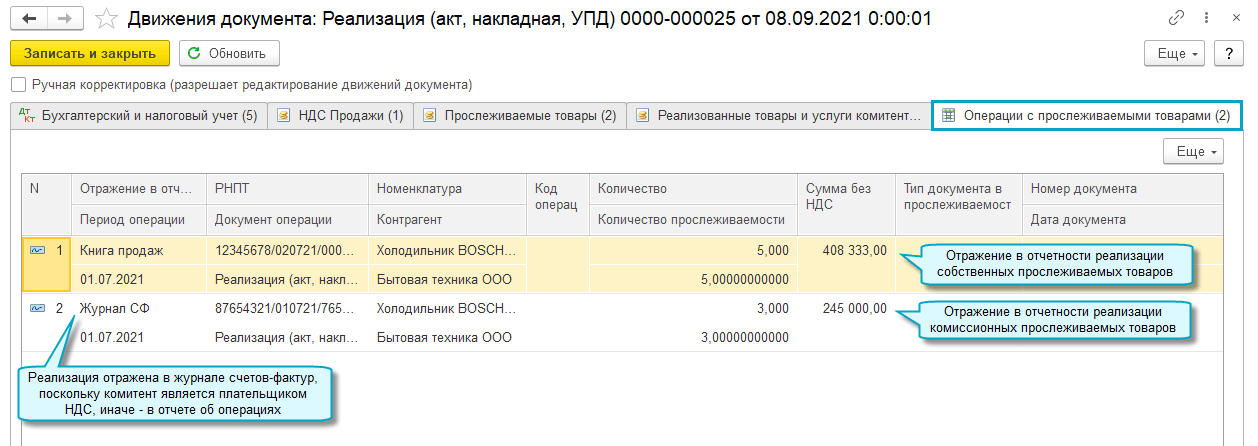The height and width of the screenshot is (446, 1258).
Task: Select the Прослеживаемые товары tab
Action: (x=520, y=116)
